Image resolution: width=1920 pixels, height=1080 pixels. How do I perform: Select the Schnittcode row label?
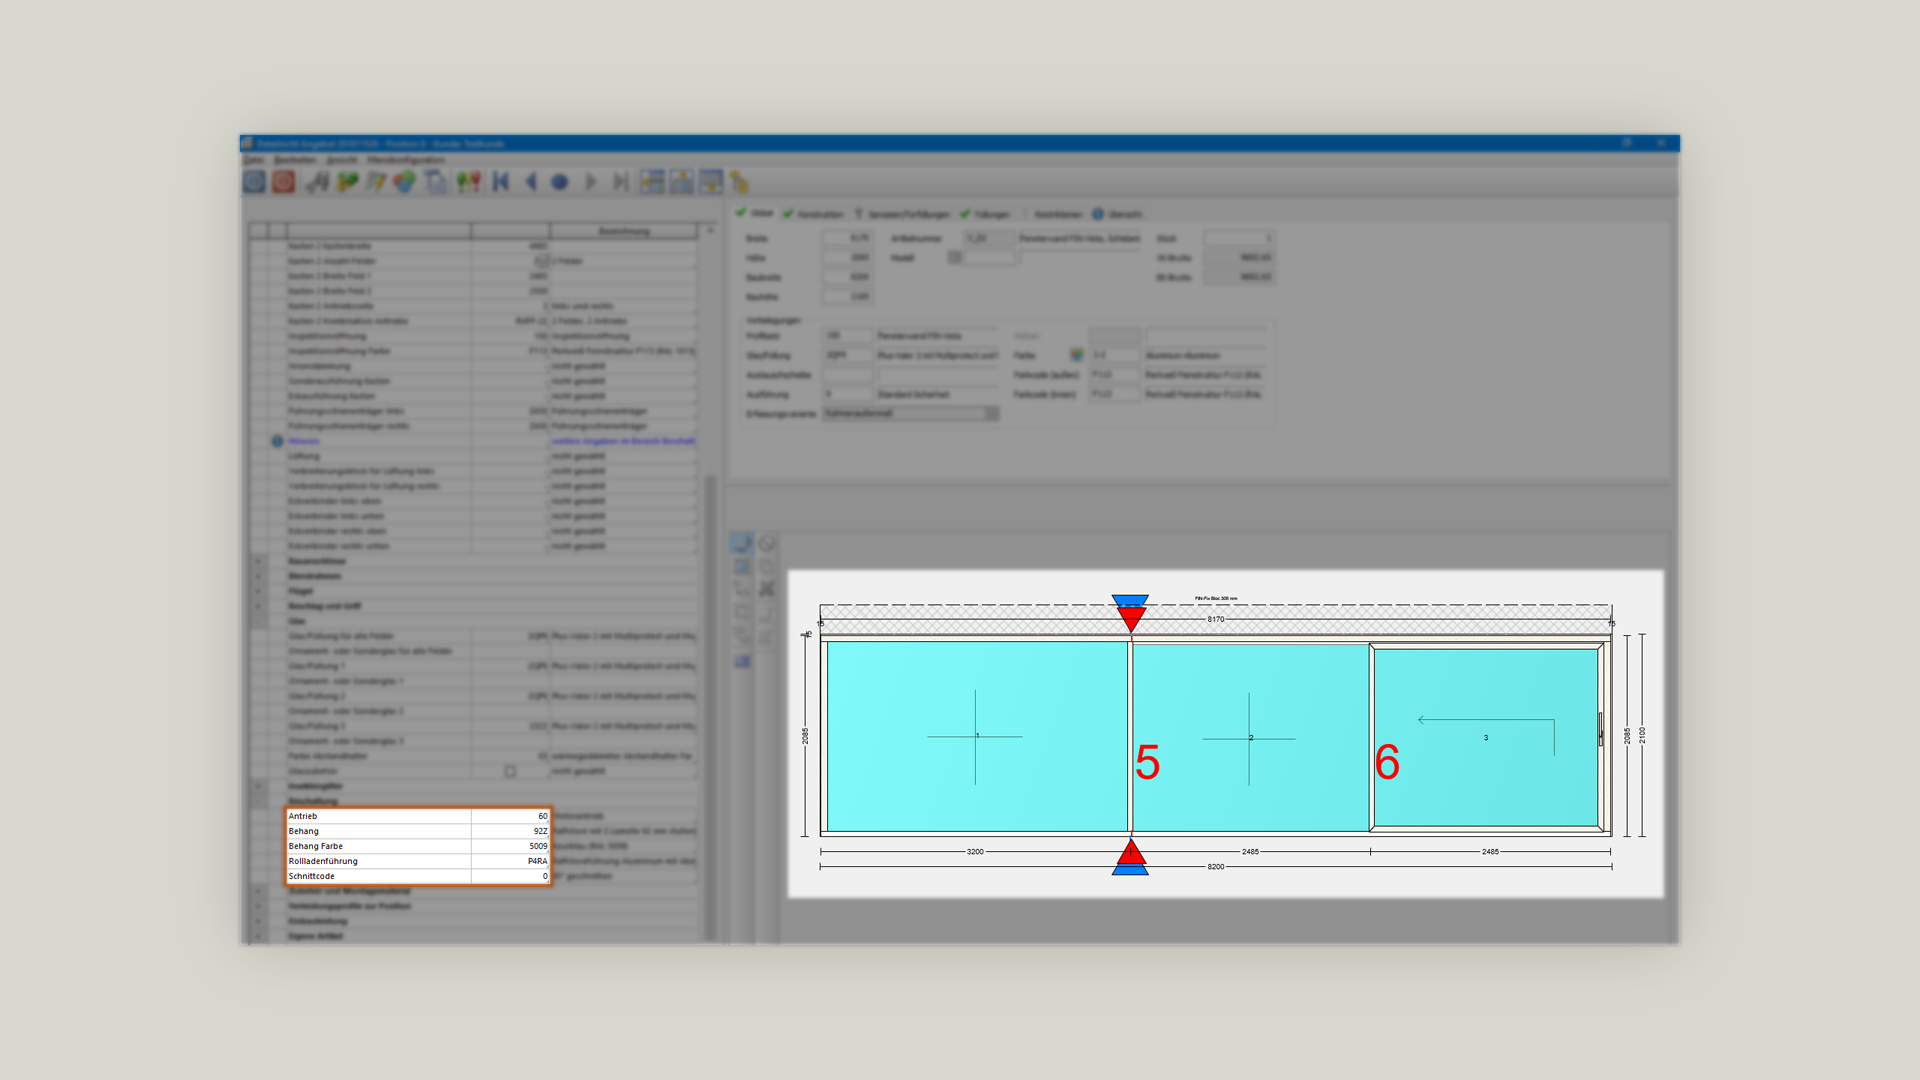[312, 876]
